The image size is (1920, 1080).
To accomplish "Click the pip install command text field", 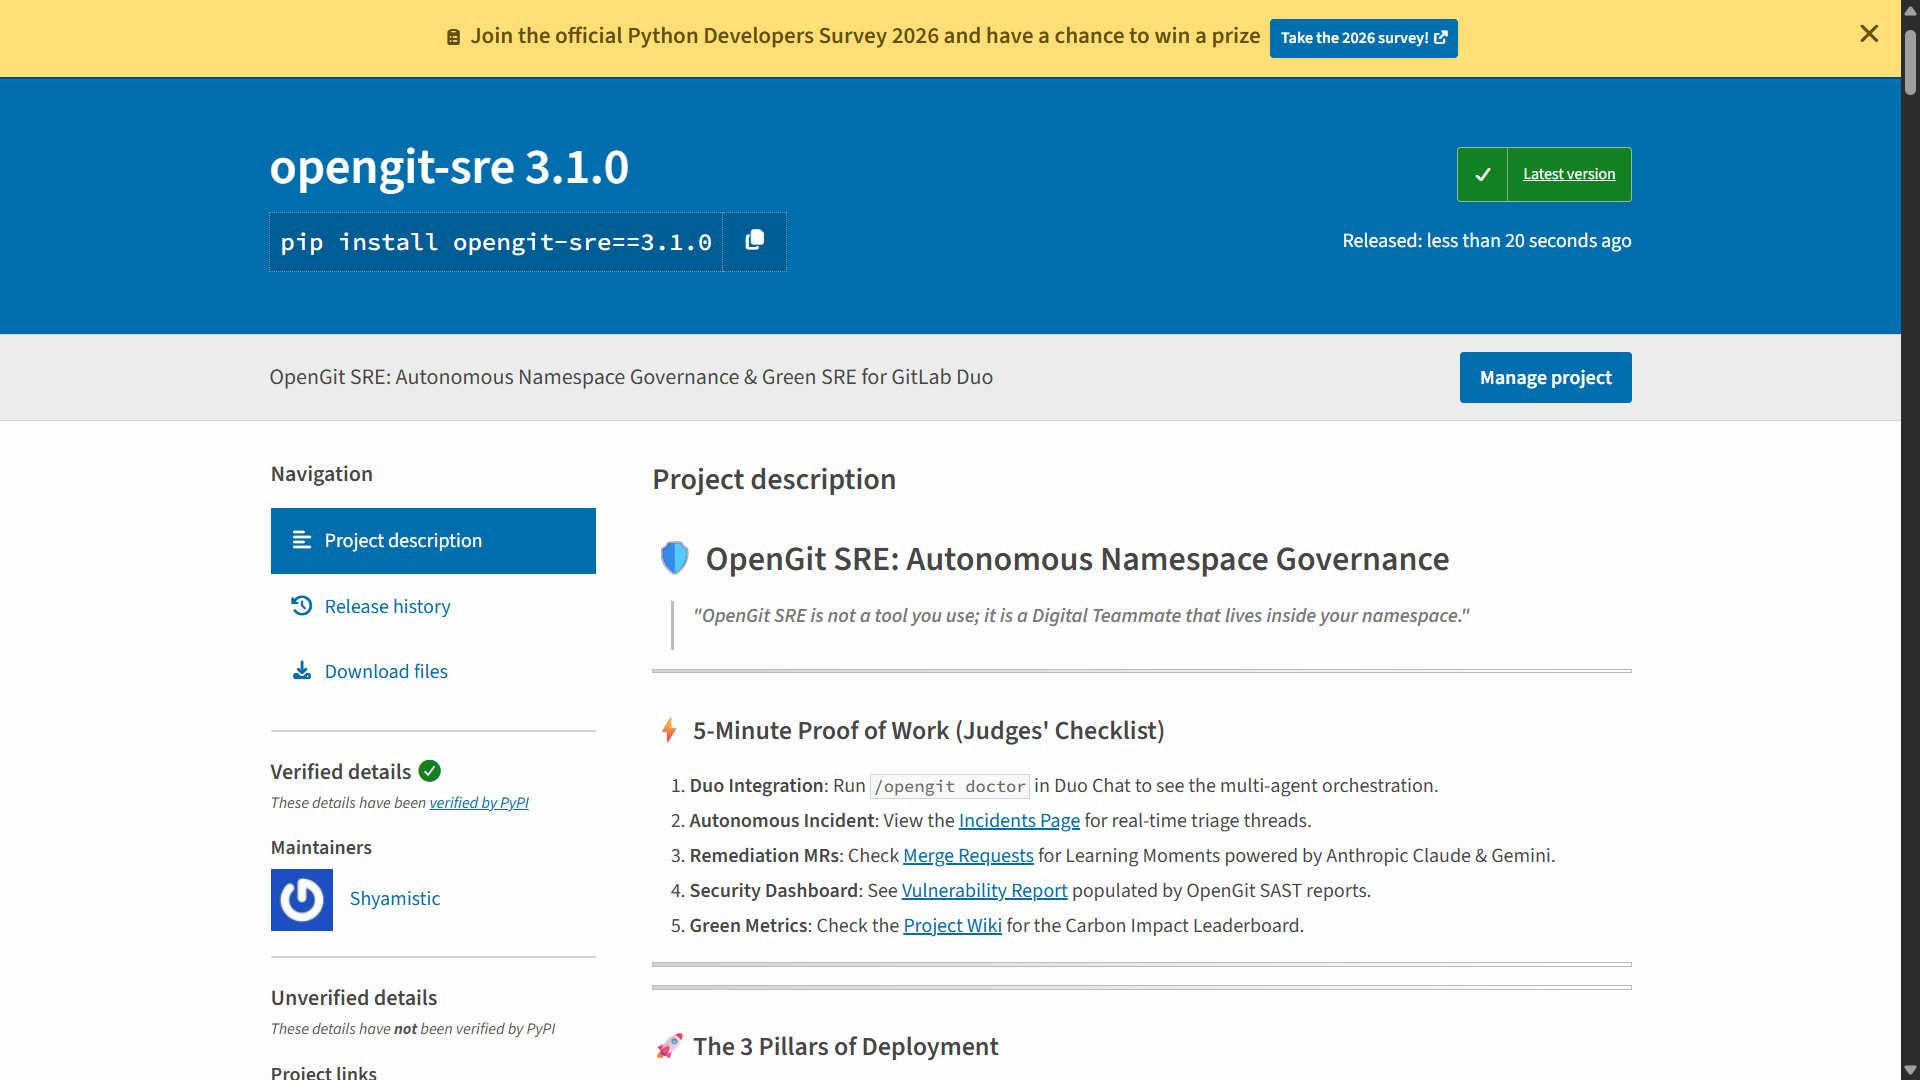I will (496, 242).
